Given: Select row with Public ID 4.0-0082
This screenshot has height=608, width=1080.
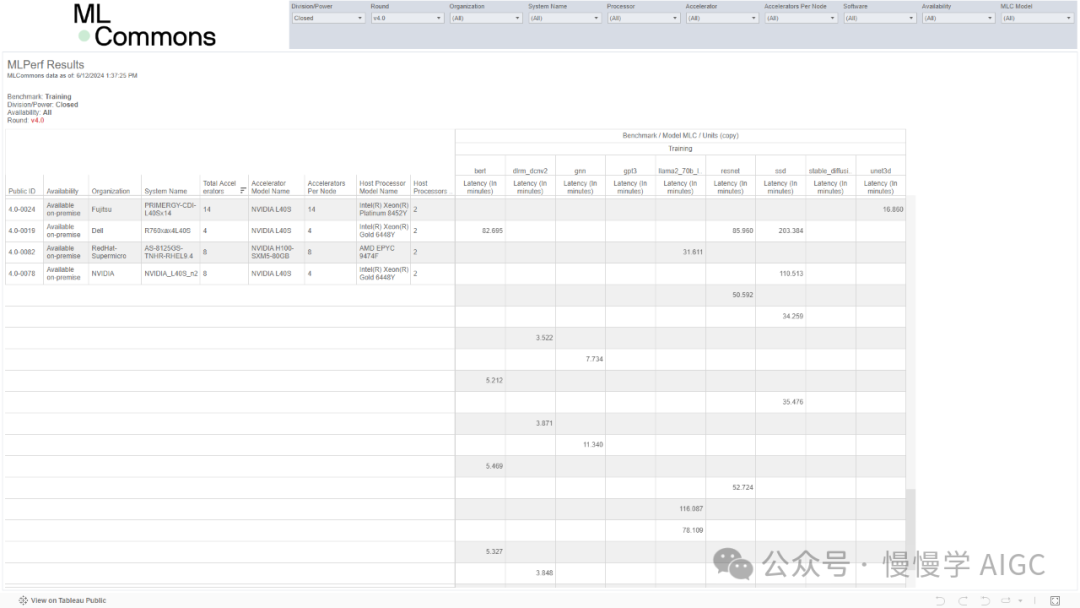Looking at the screenshot, I should pyautogui.click(x=21, y=252).
